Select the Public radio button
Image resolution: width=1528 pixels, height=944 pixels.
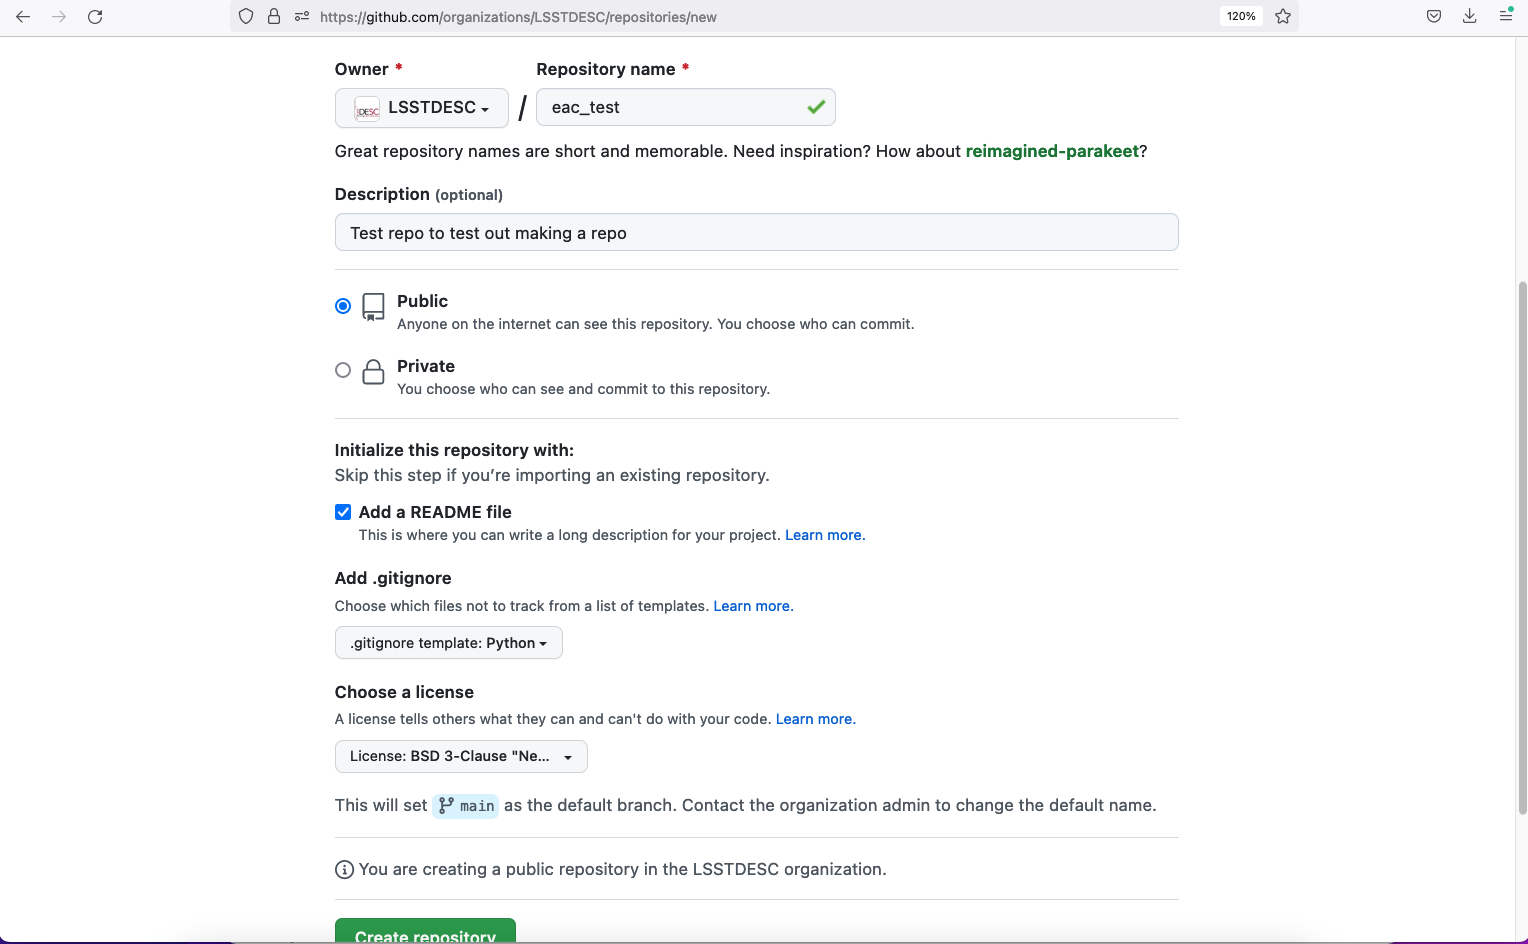(343, 306)
